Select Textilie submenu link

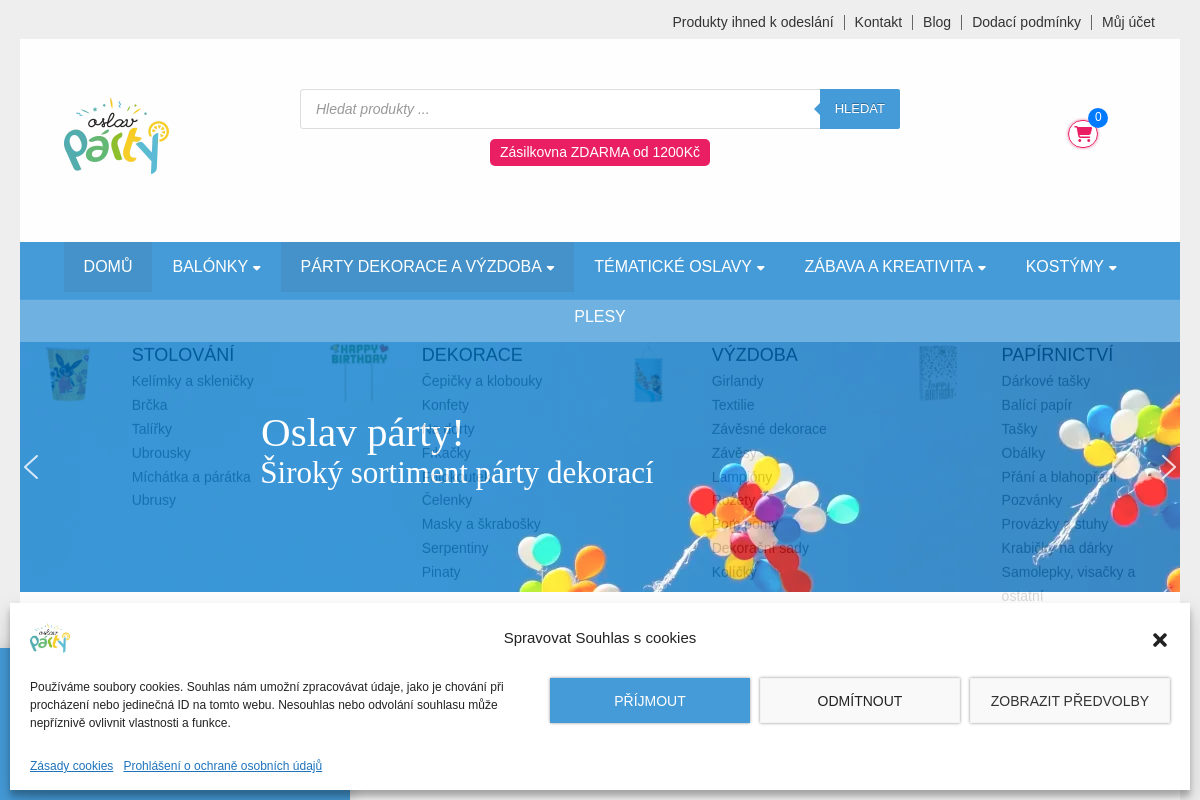(733, 405)
